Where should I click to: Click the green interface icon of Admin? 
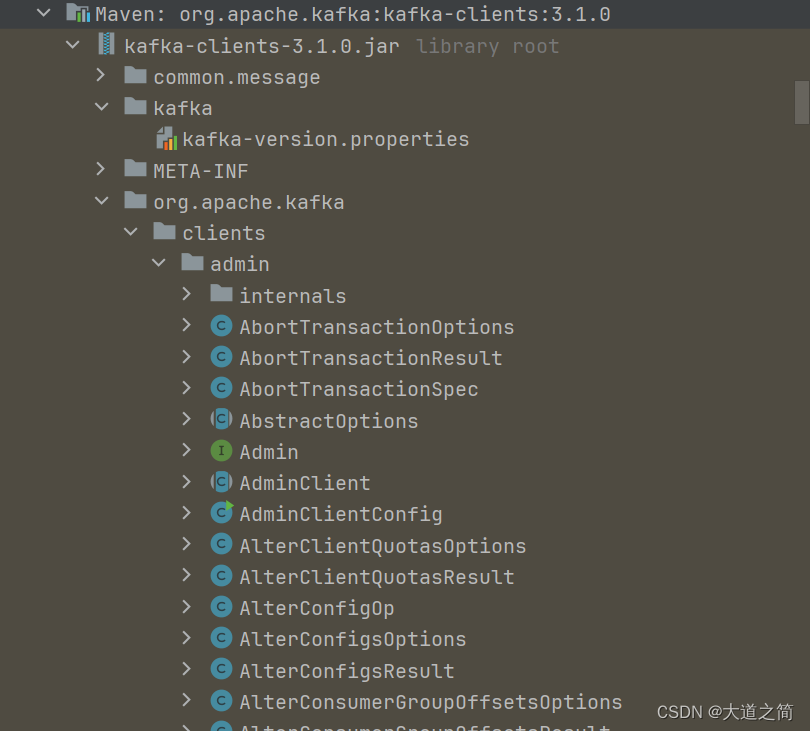[x=221, y=450]
